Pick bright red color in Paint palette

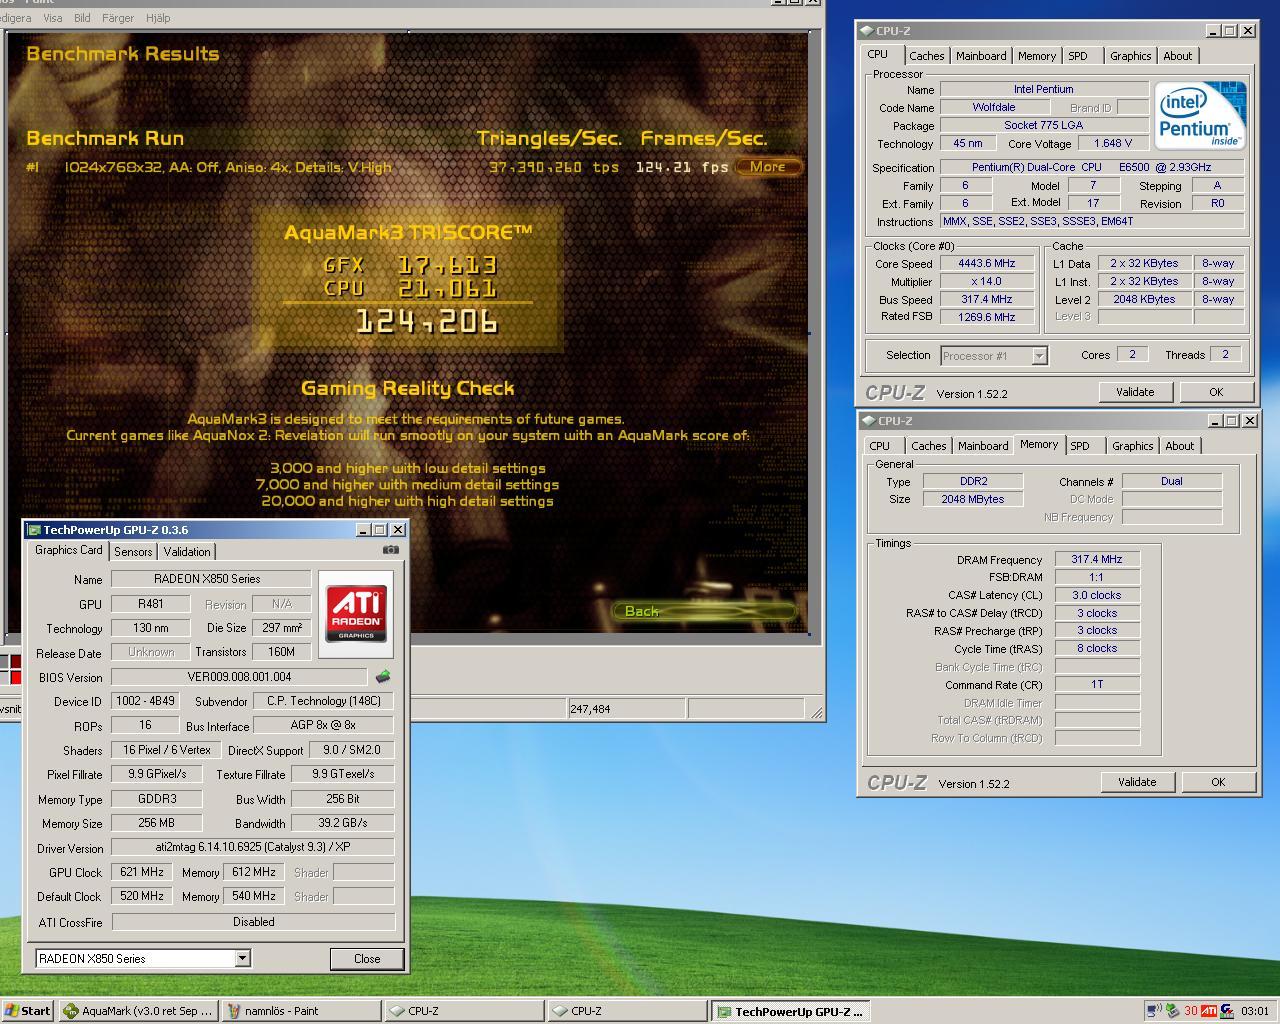14,678
